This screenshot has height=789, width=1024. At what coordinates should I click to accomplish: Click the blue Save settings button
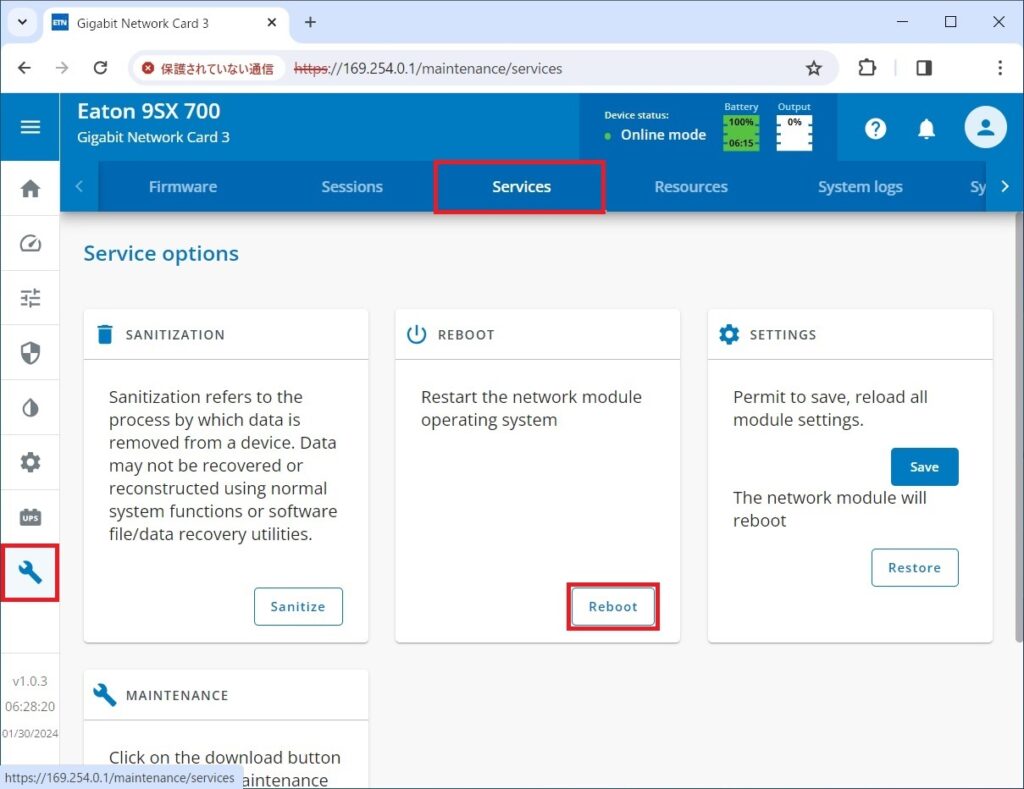coord(924,467)
